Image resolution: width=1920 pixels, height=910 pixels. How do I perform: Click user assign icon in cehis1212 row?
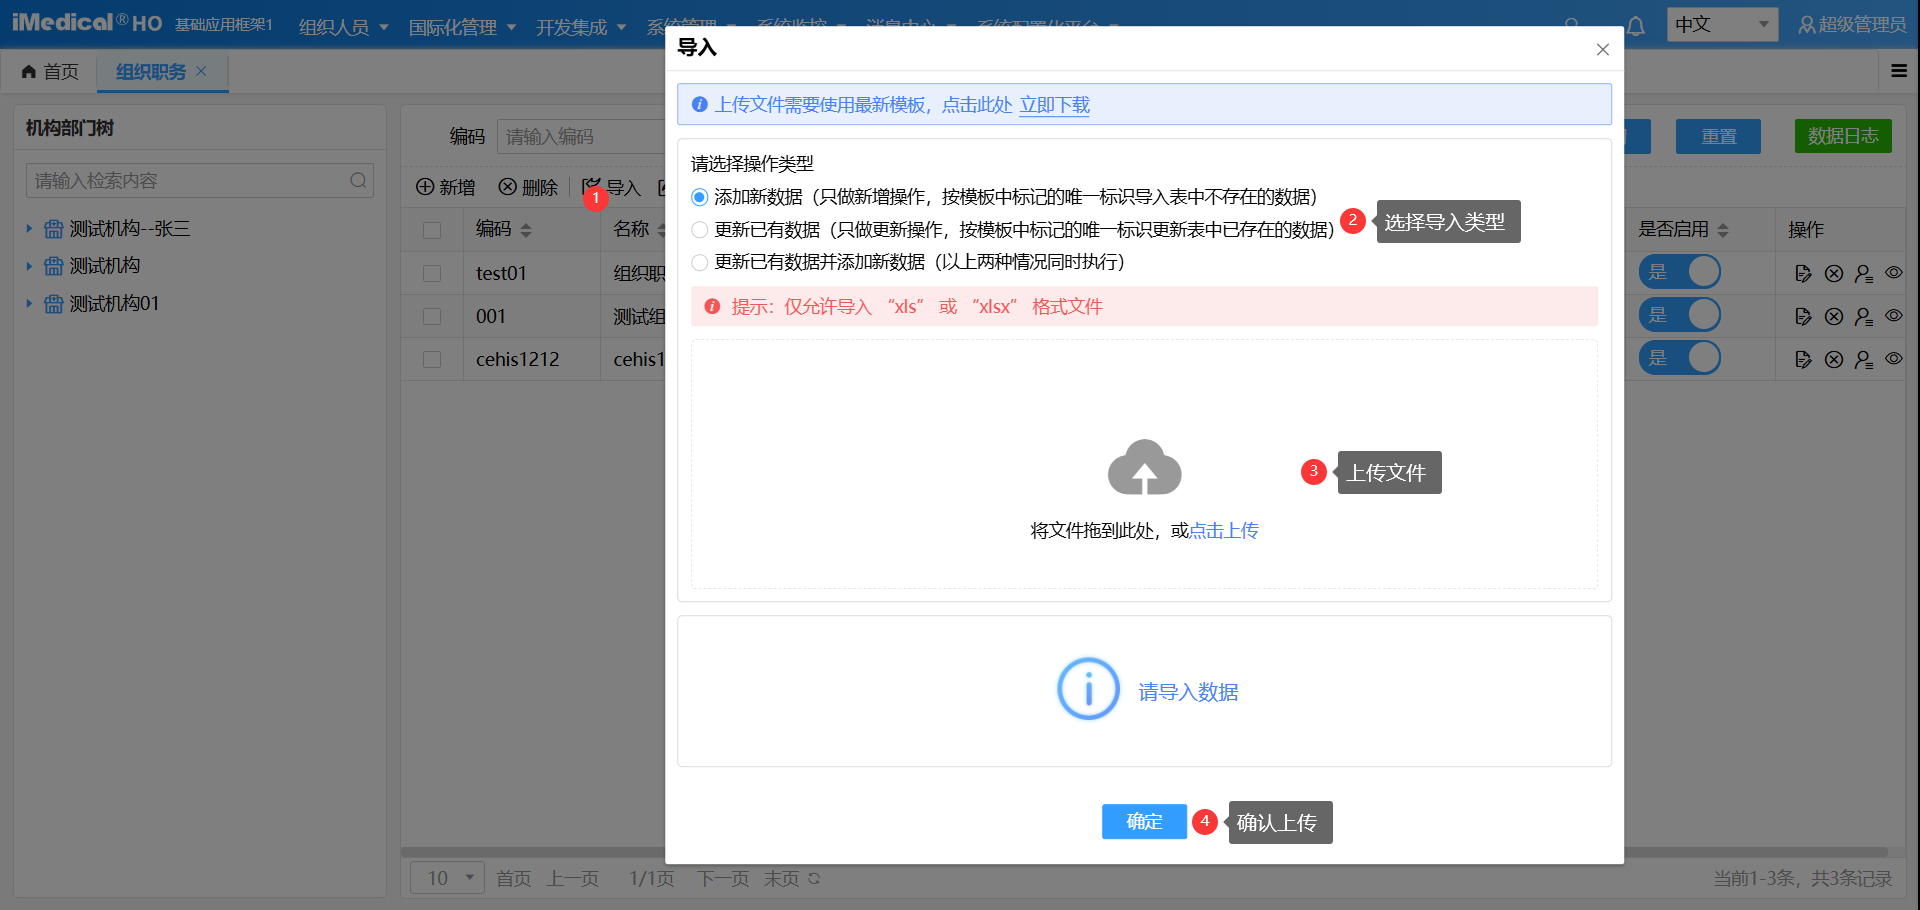(x=1863, y=359)
